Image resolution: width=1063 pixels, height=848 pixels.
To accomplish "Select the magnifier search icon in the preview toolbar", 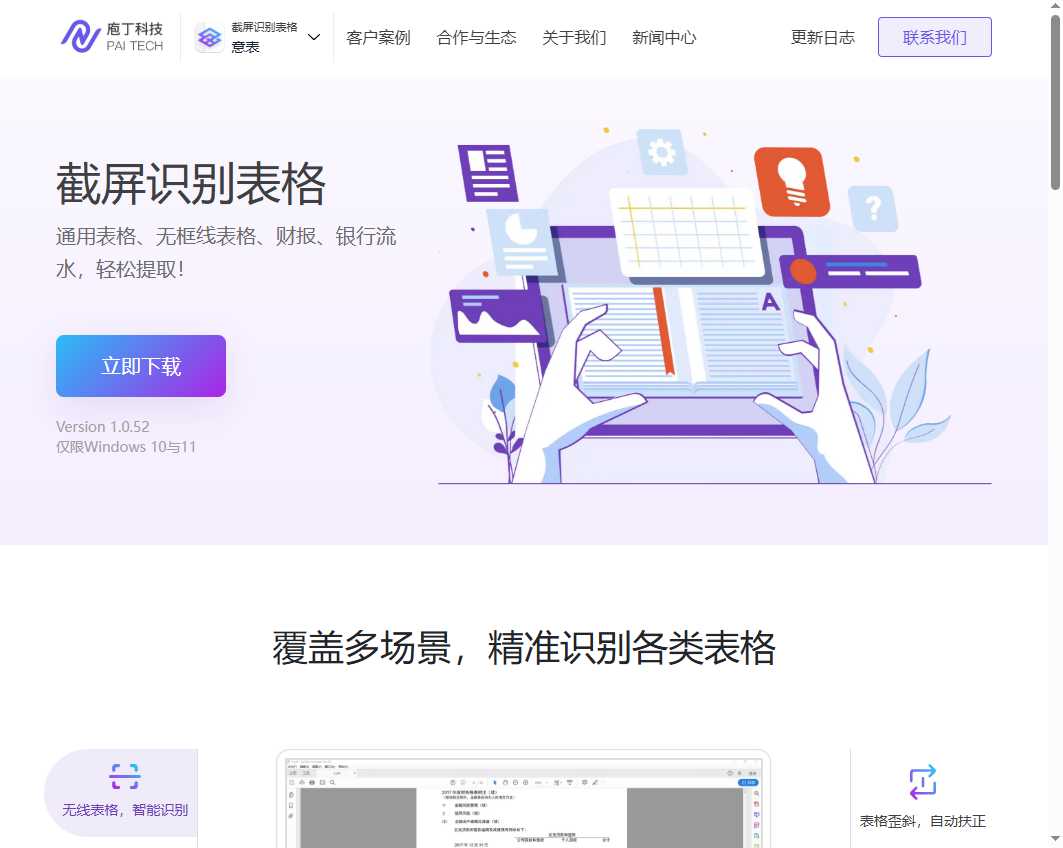I will point(332,783).
